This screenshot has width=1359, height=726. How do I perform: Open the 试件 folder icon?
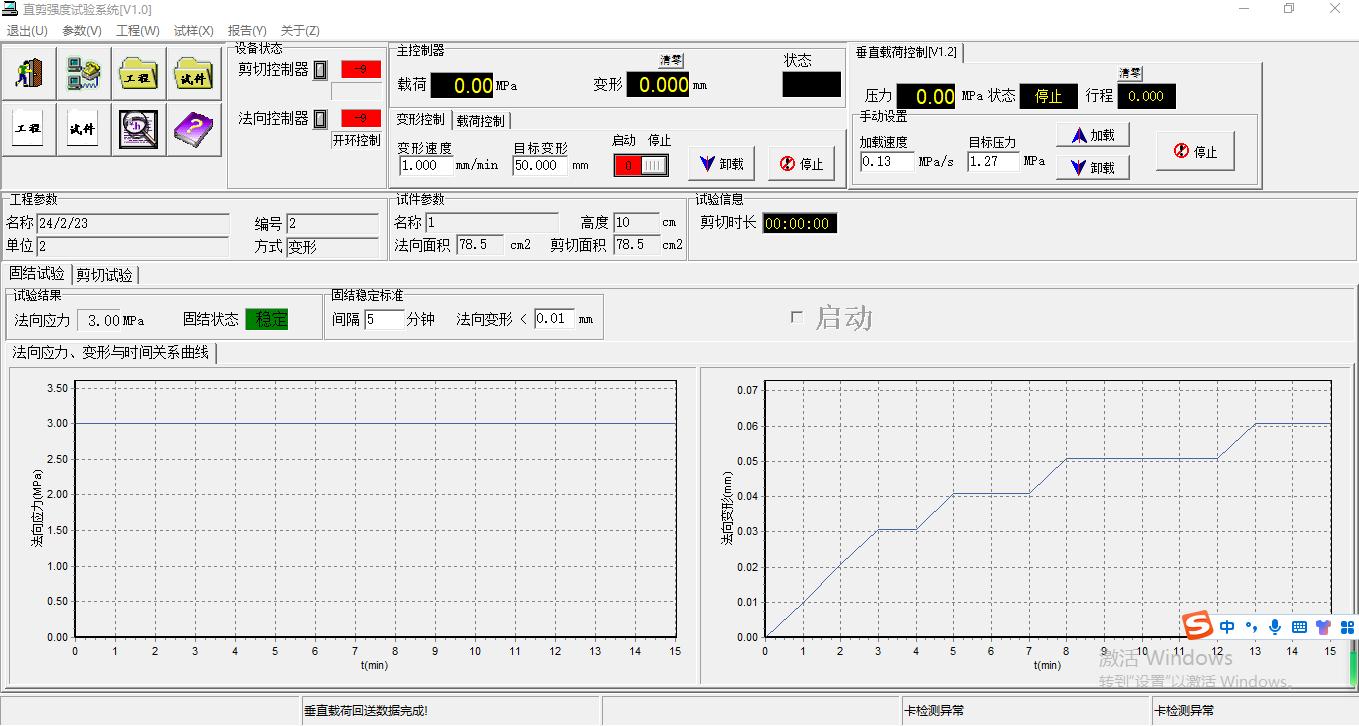192,73
